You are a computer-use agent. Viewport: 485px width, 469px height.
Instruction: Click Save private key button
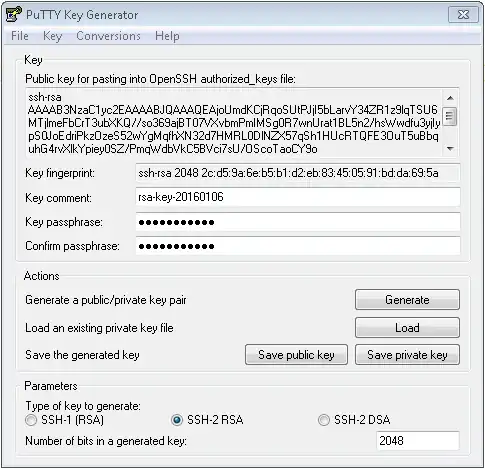407,355
